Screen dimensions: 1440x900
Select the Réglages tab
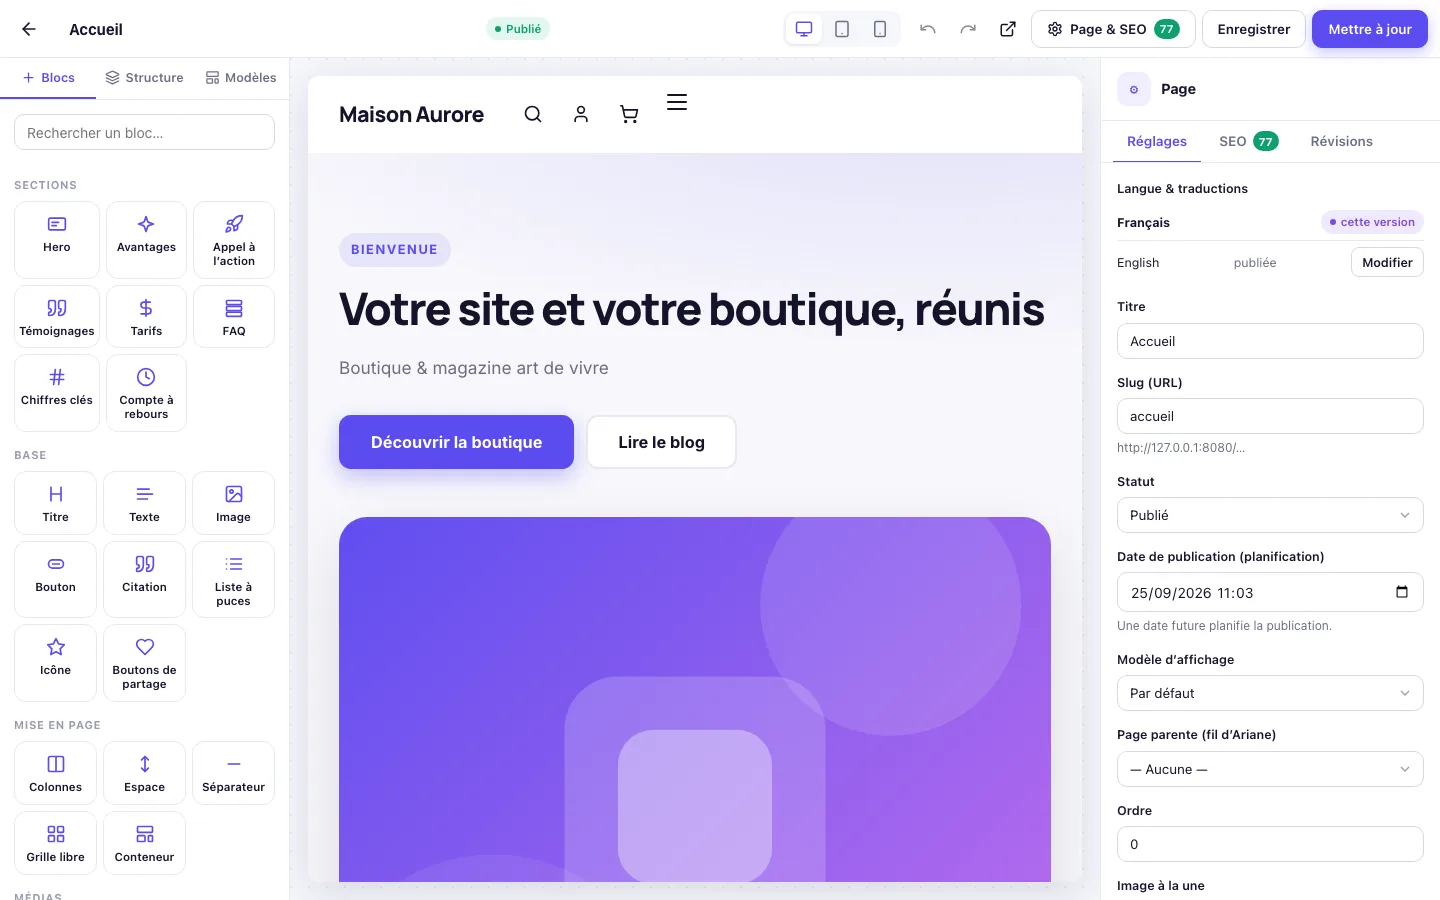point(1157,142)
